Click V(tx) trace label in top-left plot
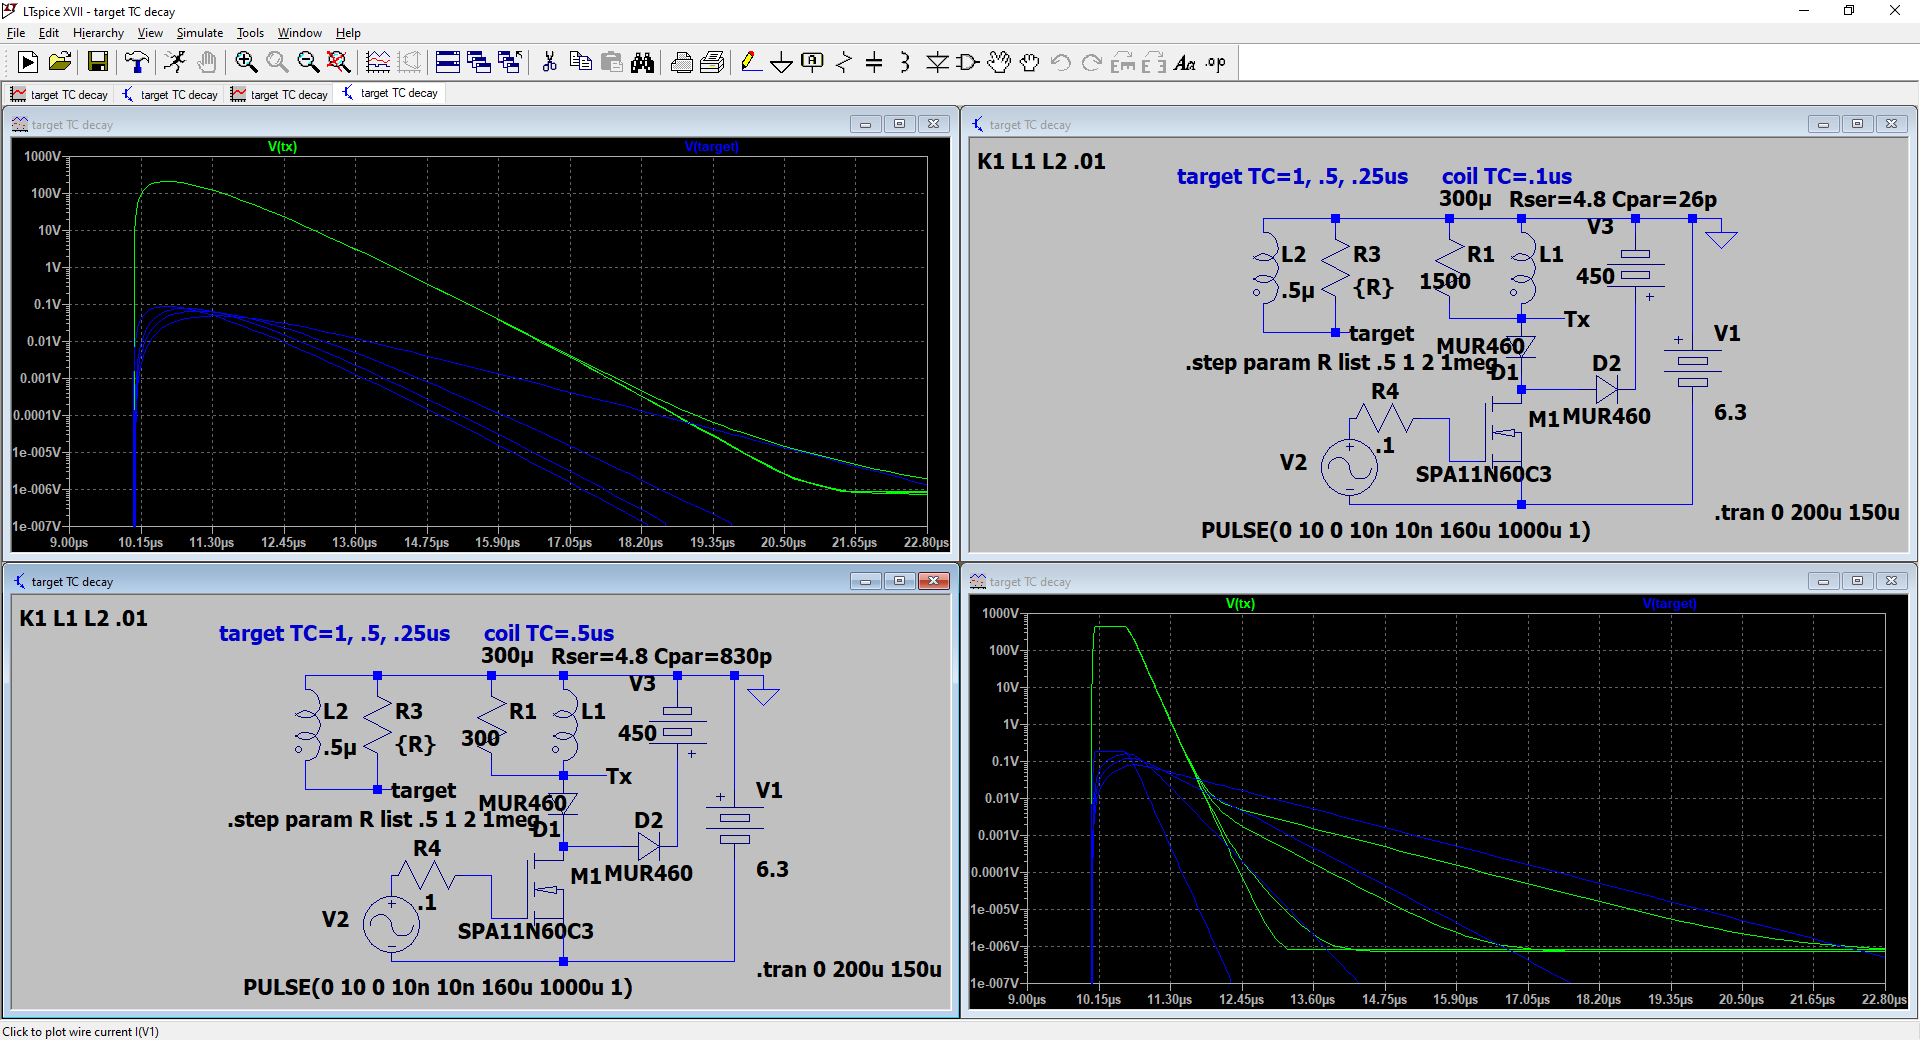The image size is (1920, 1040). click(x=282, y=147)
